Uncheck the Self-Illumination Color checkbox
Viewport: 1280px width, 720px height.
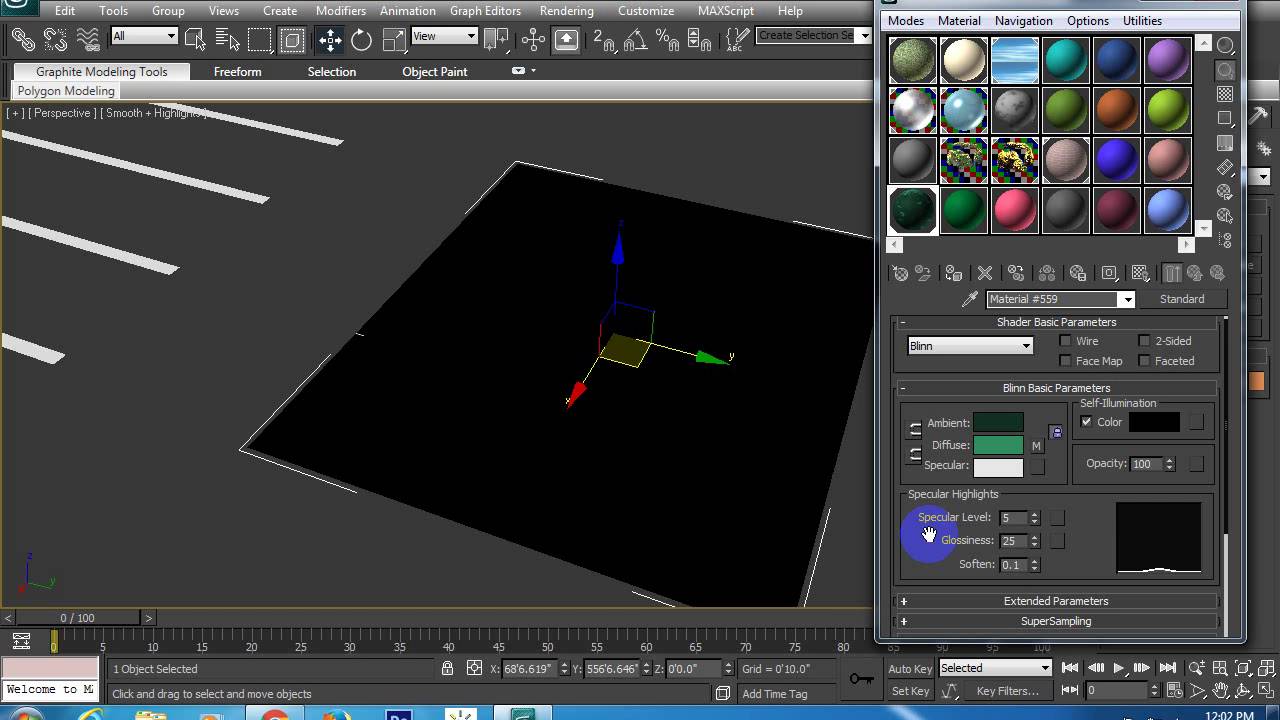point(1087,422)
